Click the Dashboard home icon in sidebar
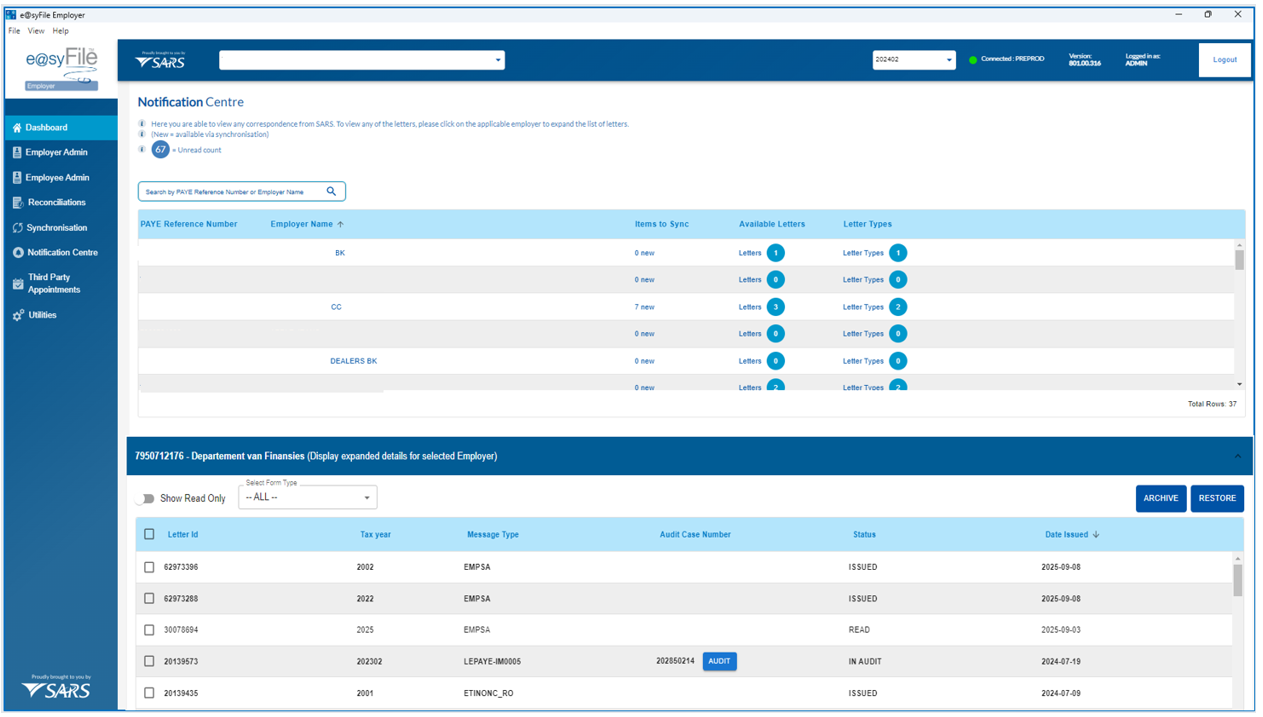Screen dimensions: 1263x717 [17, 128]
